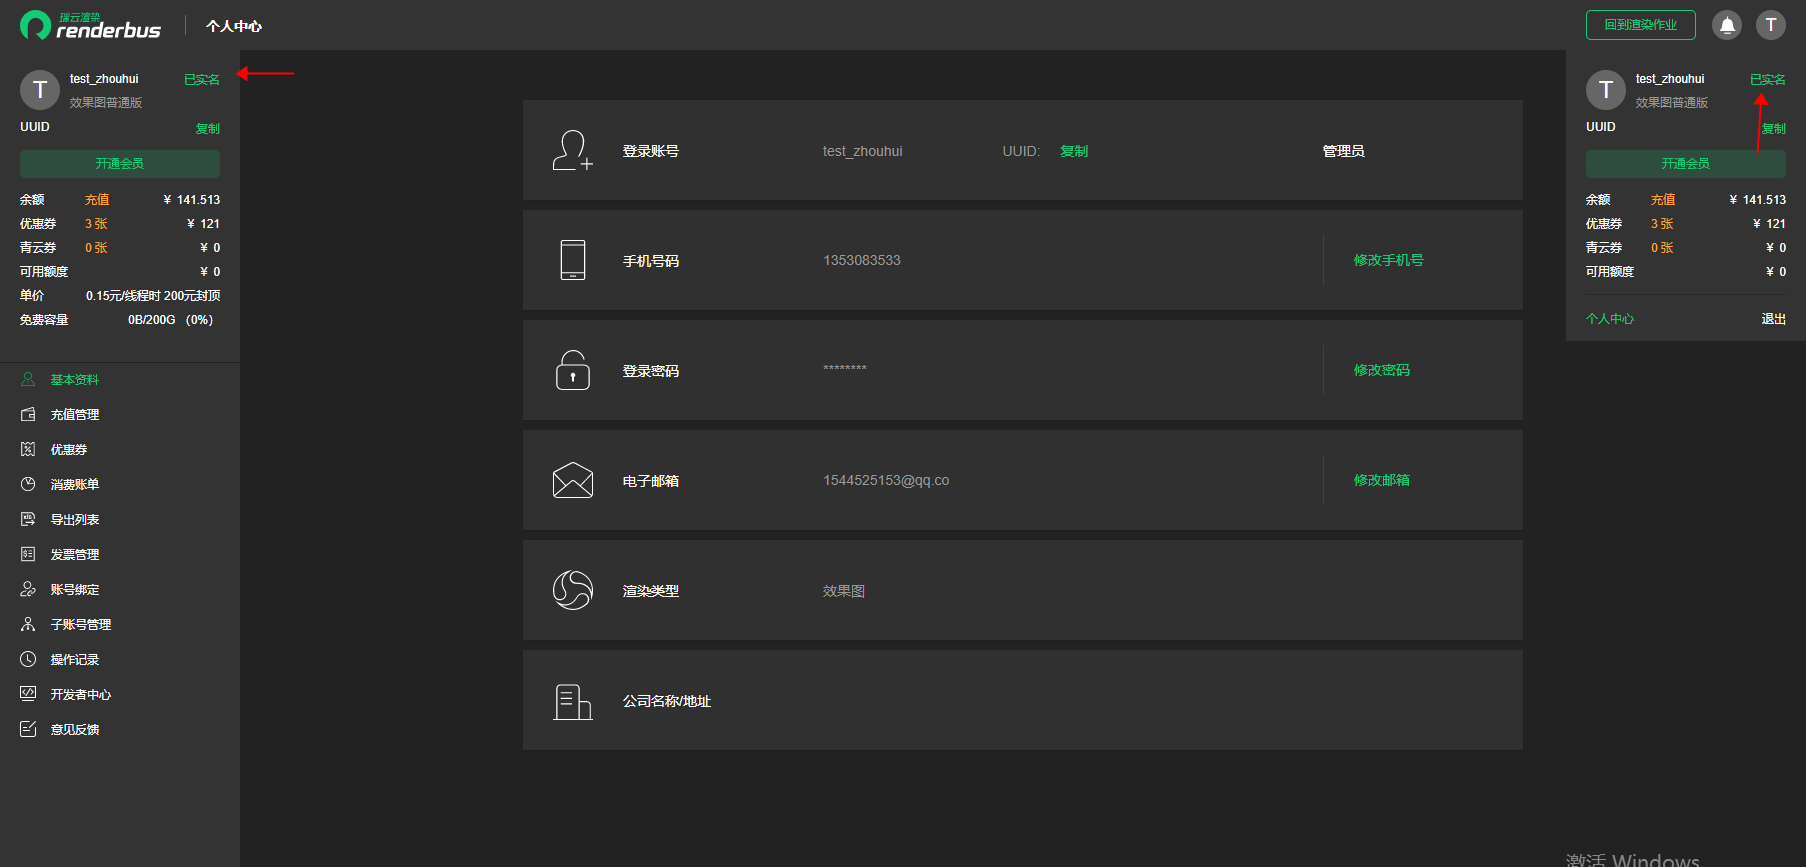Screen dimensions: 1806x867
Task: Click the 发票管理 invoice icon
Action: point(28,554)
